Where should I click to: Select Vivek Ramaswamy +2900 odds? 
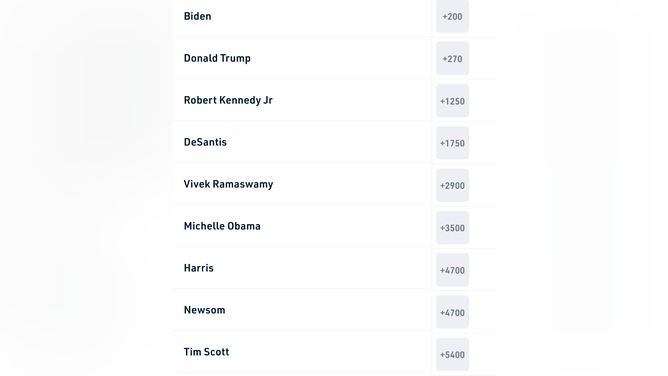(452, 185)
